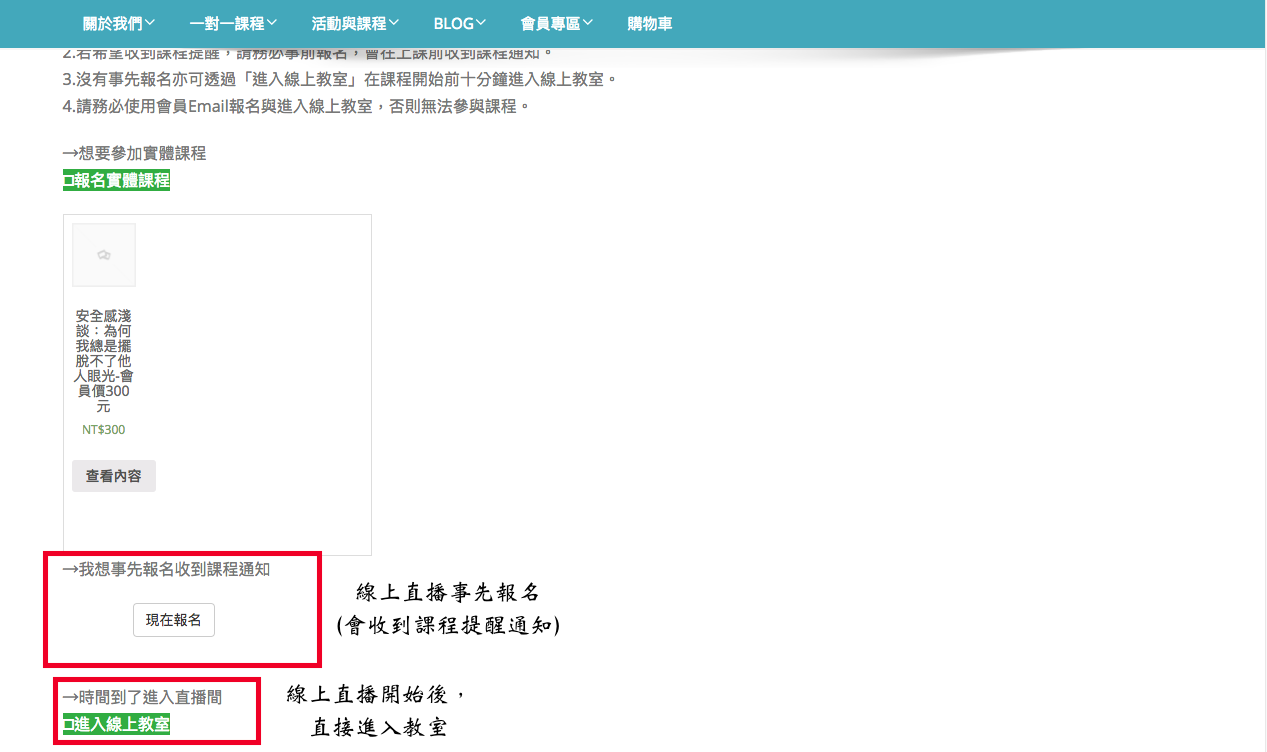The width and height of the screenshot is (1267, 752).
Task: Click the 報名實體課程 green link
Action: 122,180
